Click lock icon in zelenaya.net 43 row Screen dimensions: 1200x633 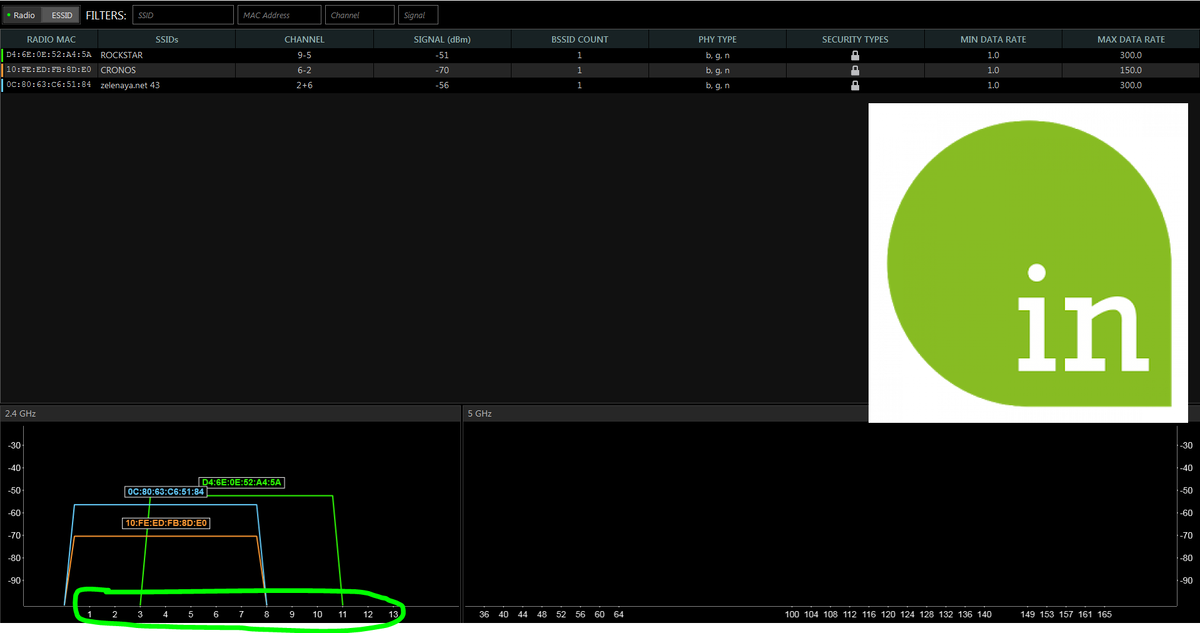[855, 85]
